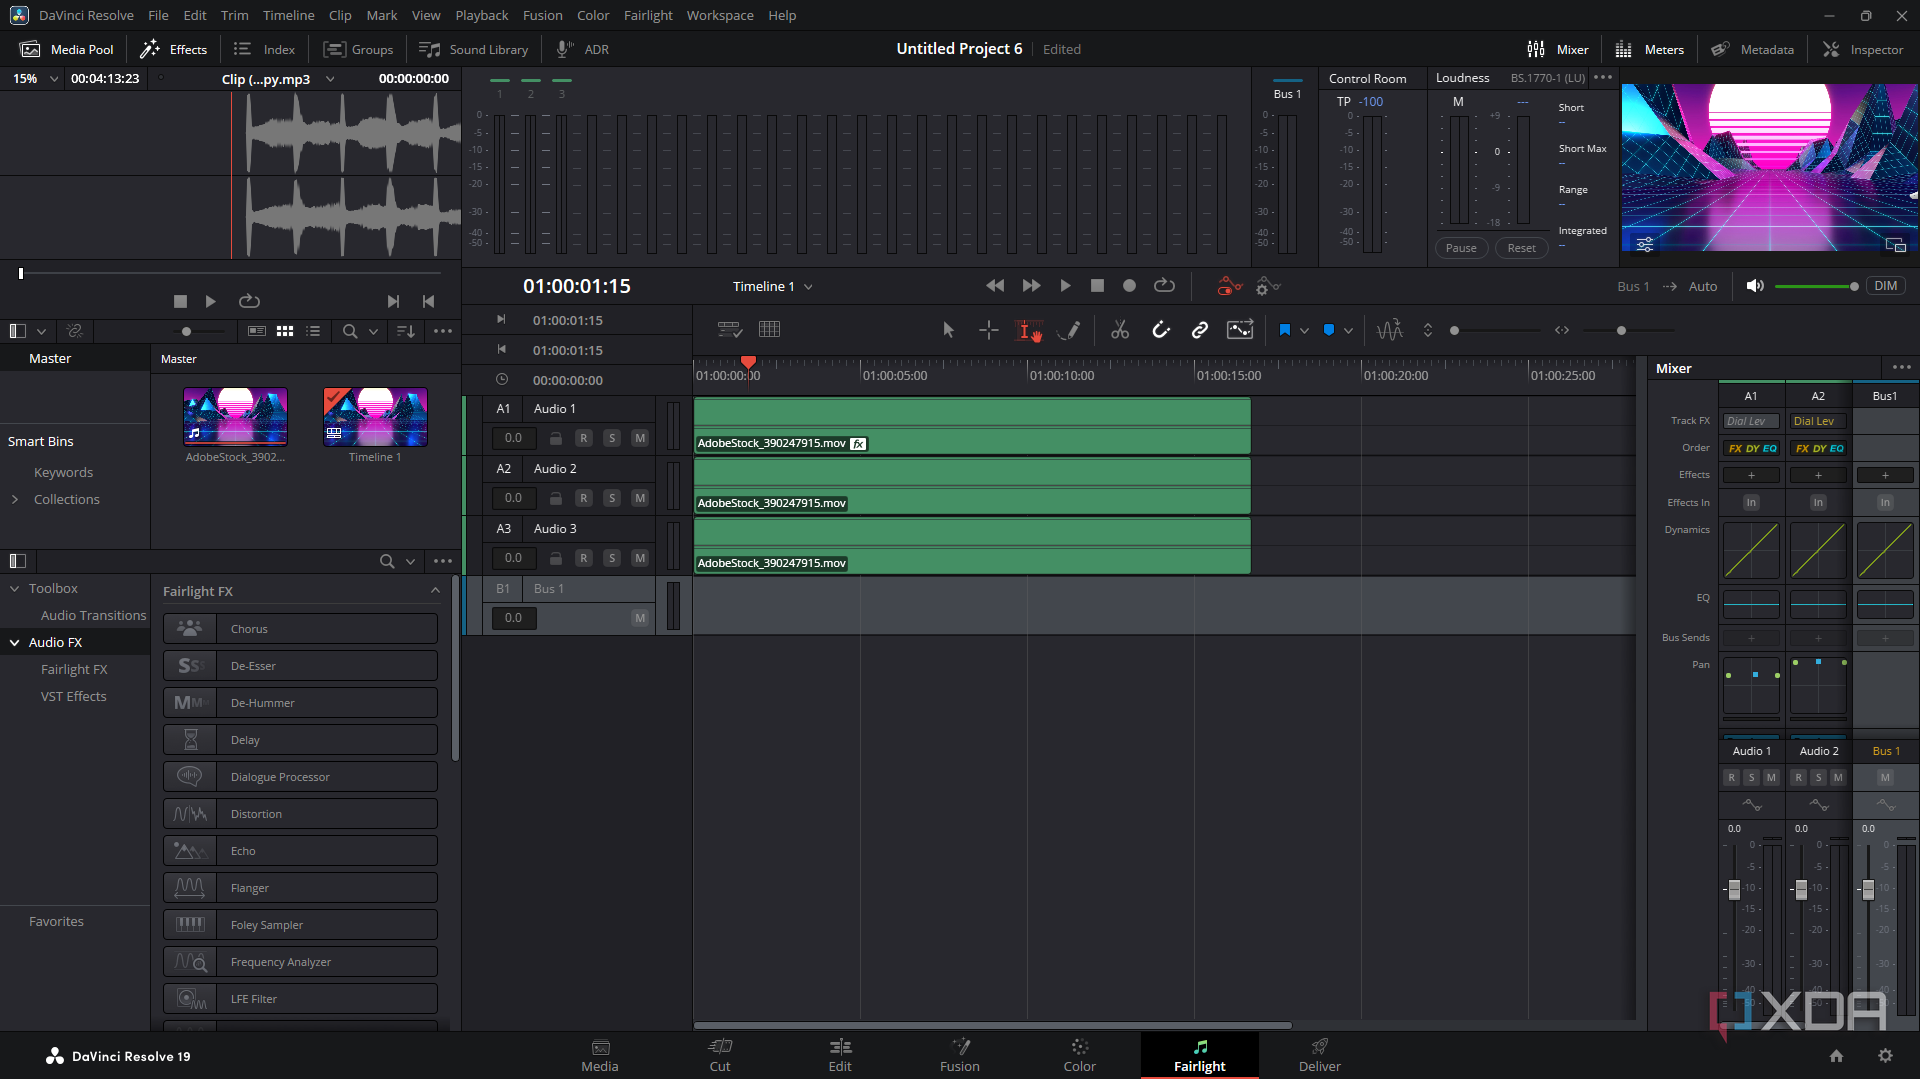1920x1080 pixels.
Task: Click the red automation toggle icon
Action: 1229,287
